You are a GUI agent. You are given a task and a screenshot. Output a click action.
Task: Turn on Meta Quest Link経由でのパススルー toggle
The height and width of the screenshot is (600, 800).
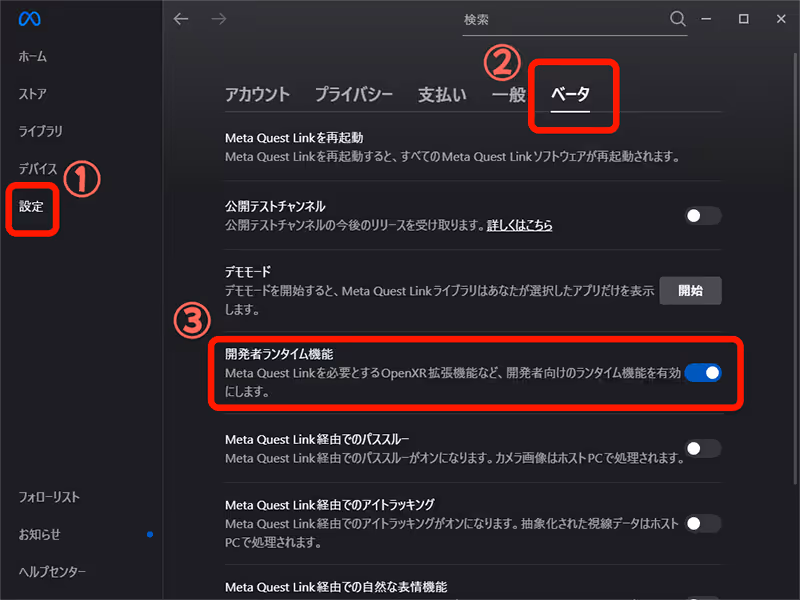[x=702, y=449]
